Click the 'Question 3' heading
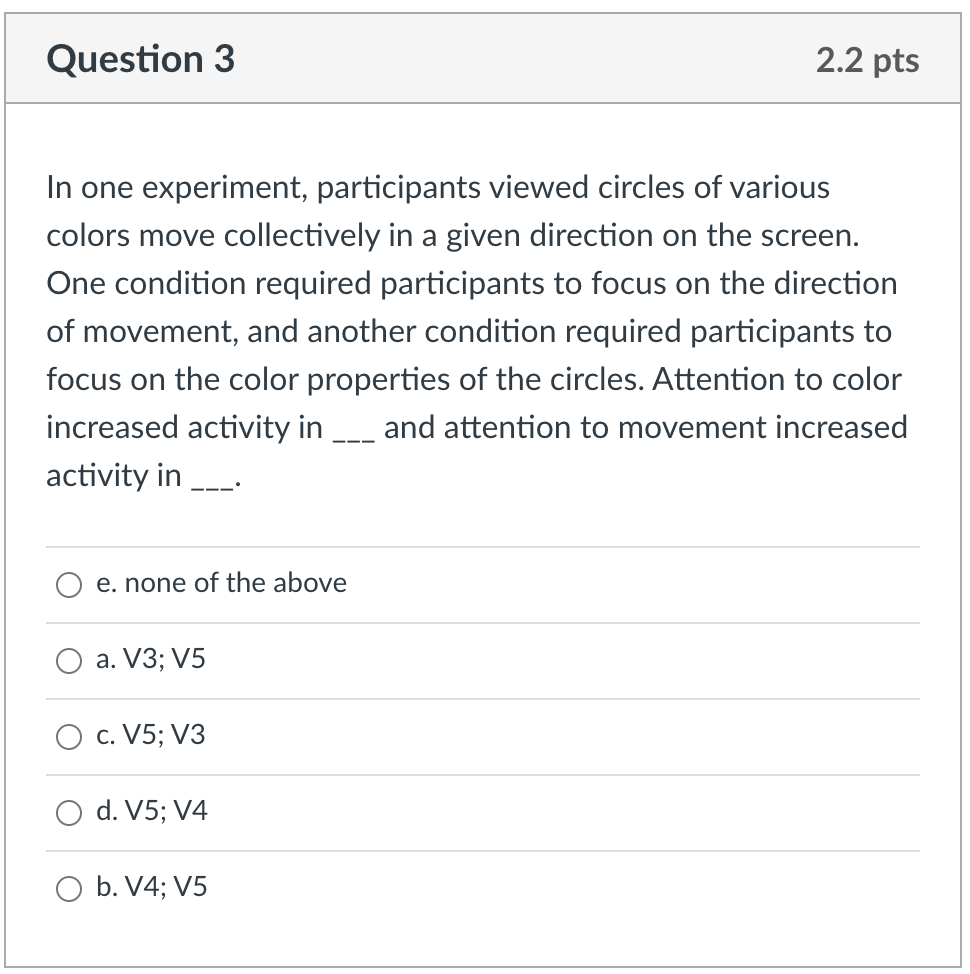This screenshot has height=974, width=970. pos(141,59)
